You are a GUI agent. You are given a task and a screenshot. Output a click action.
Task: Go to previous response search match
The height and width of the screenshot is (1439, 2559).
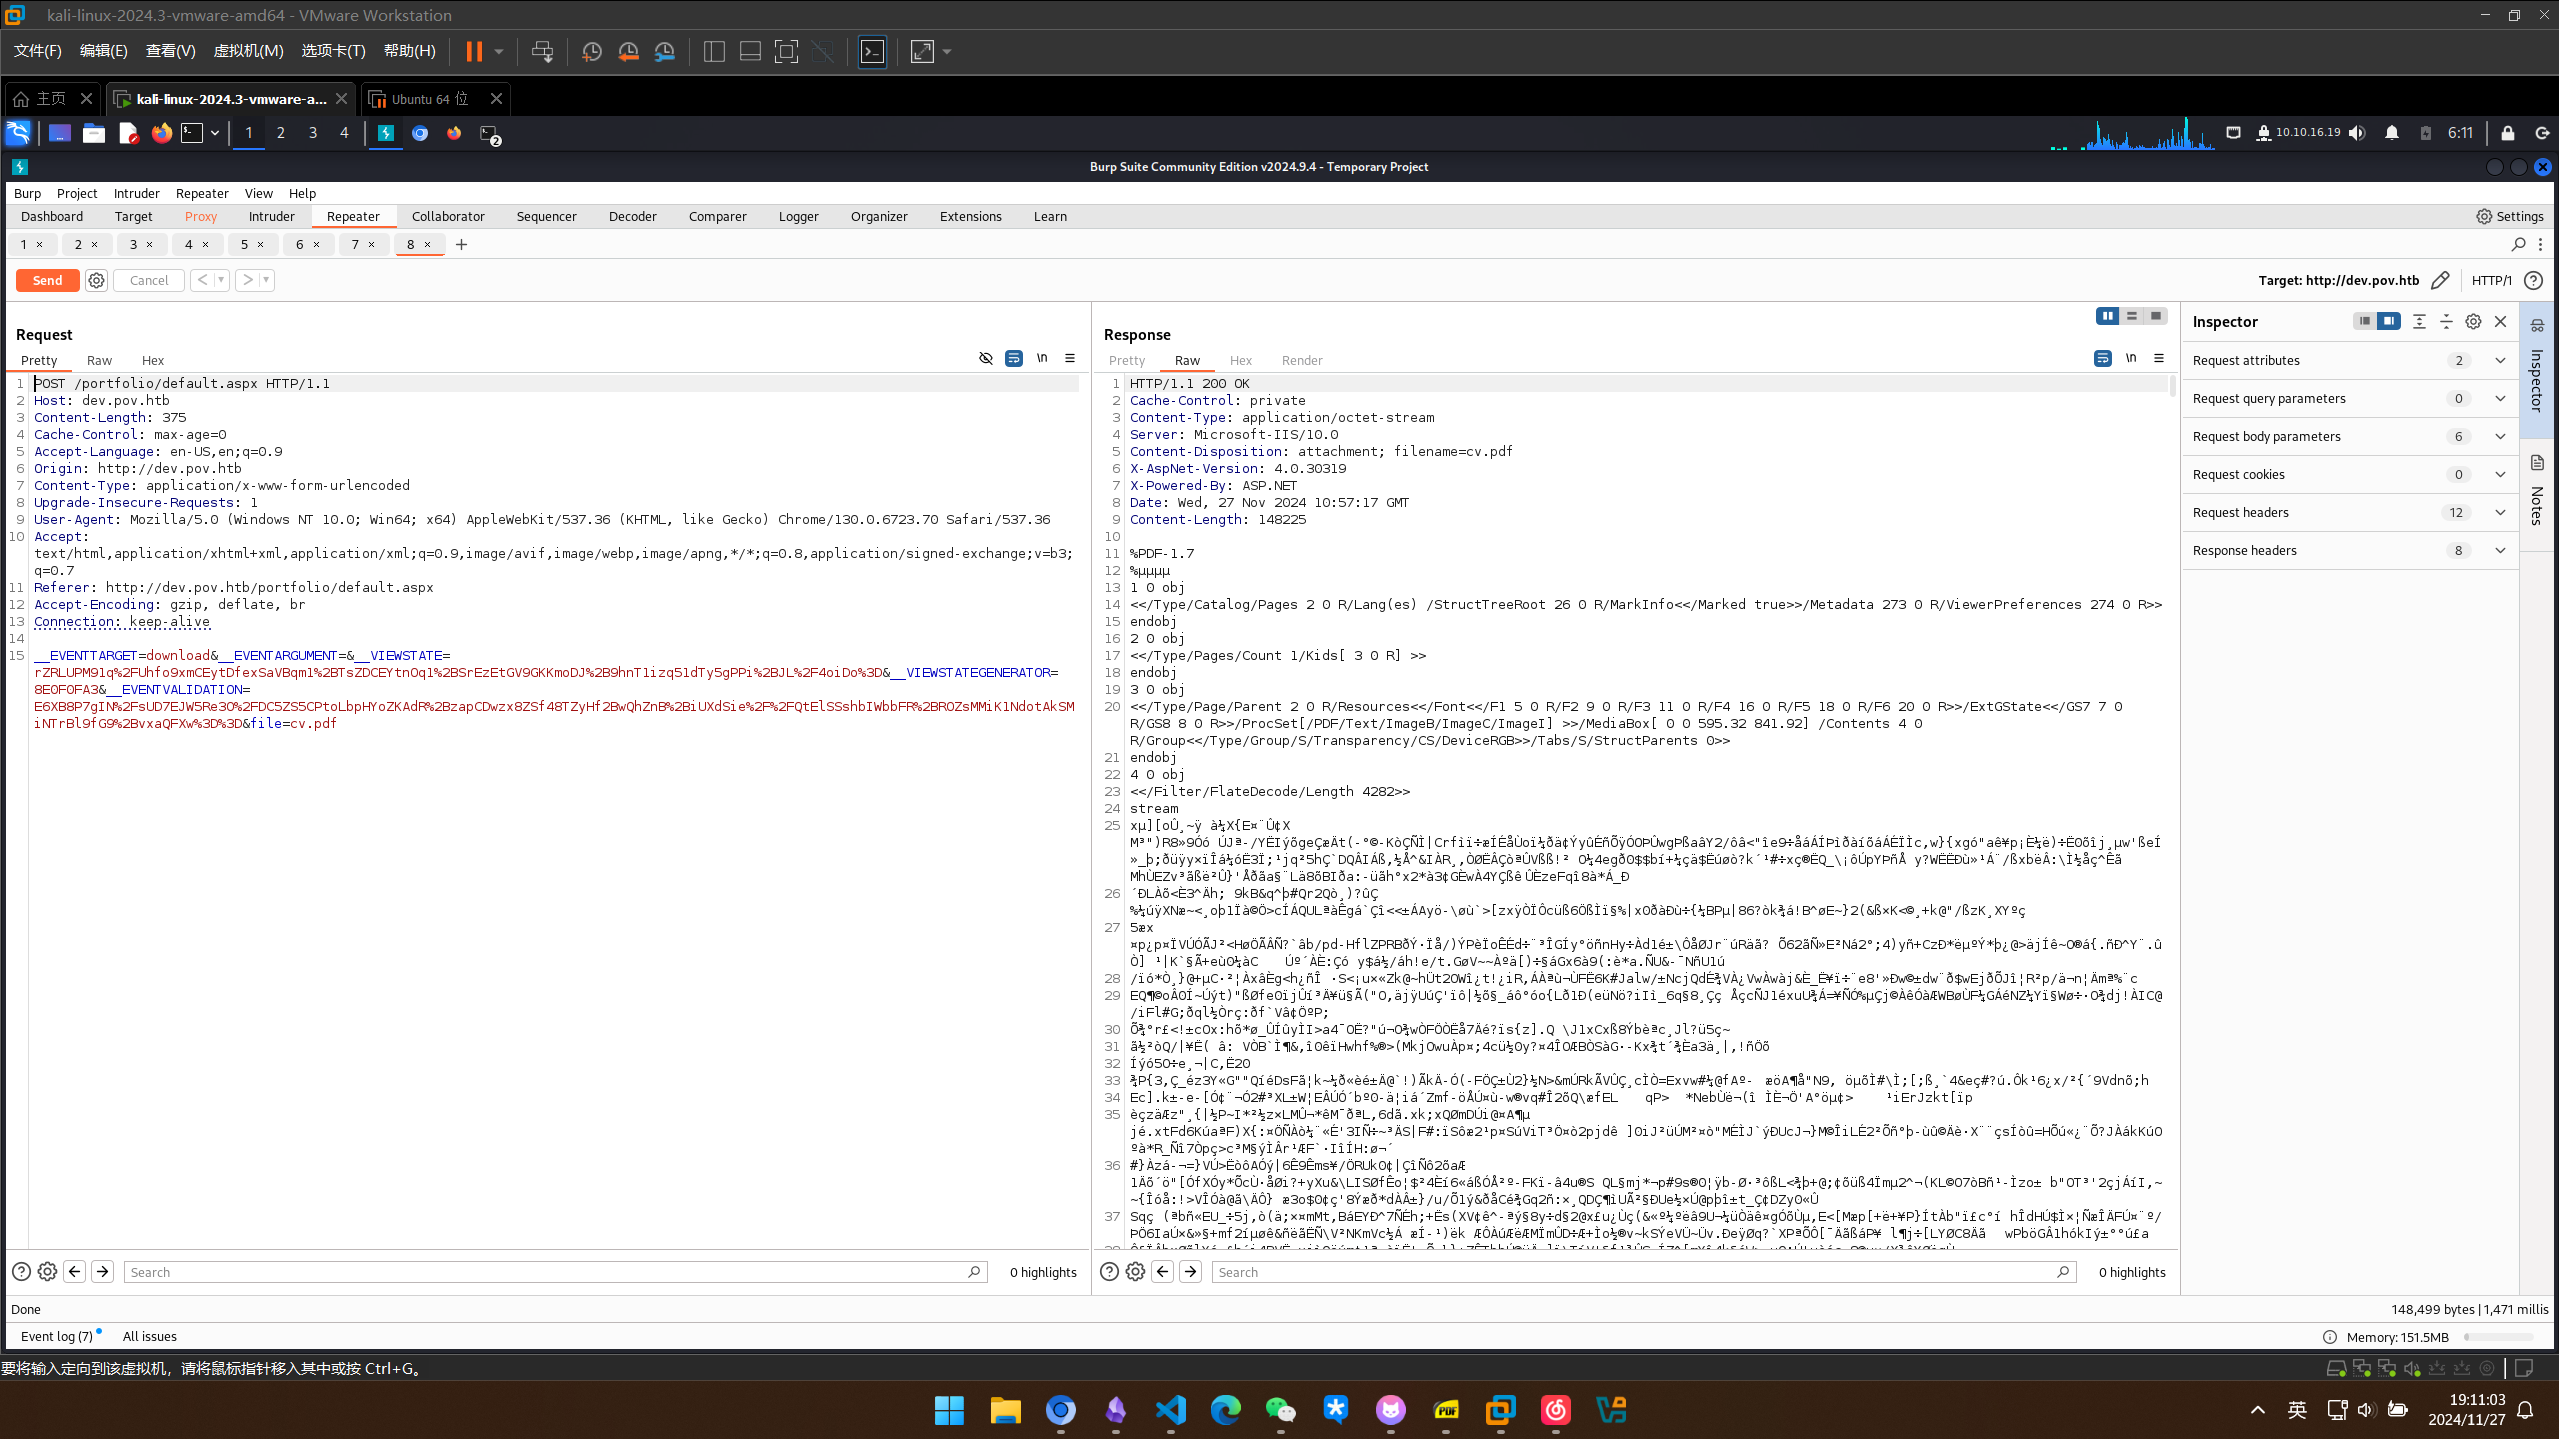click(1162, 1271)
